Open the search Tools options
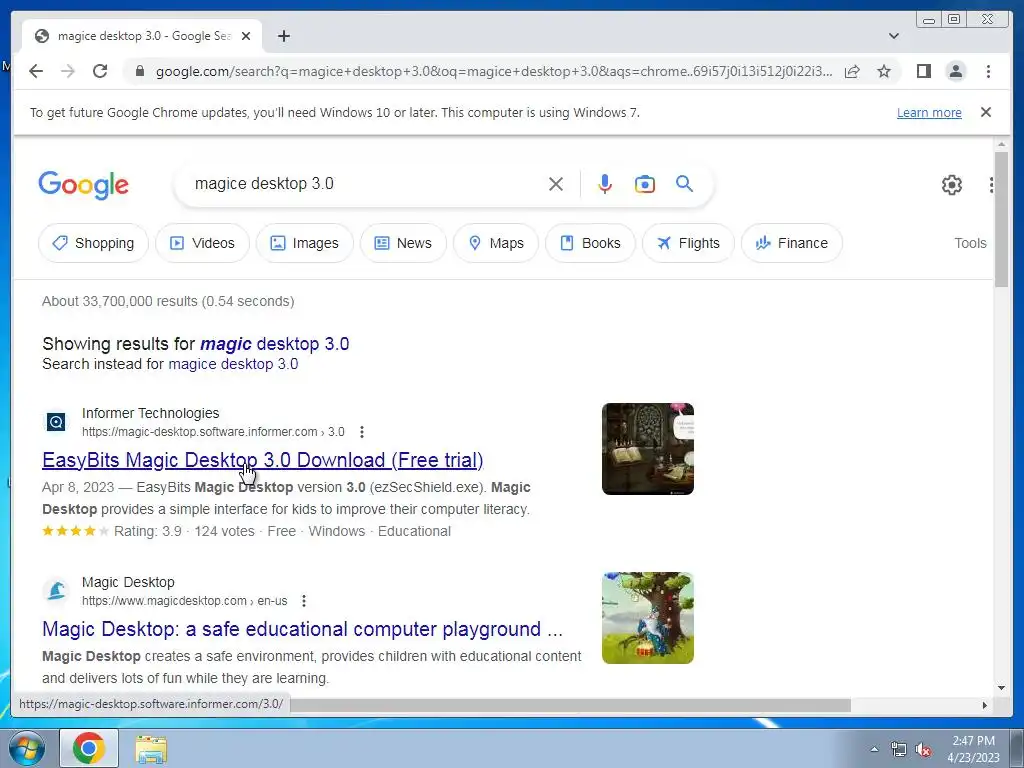This screenshot has height=768, width=1024. pyautogui.click(x=970, y=243)
